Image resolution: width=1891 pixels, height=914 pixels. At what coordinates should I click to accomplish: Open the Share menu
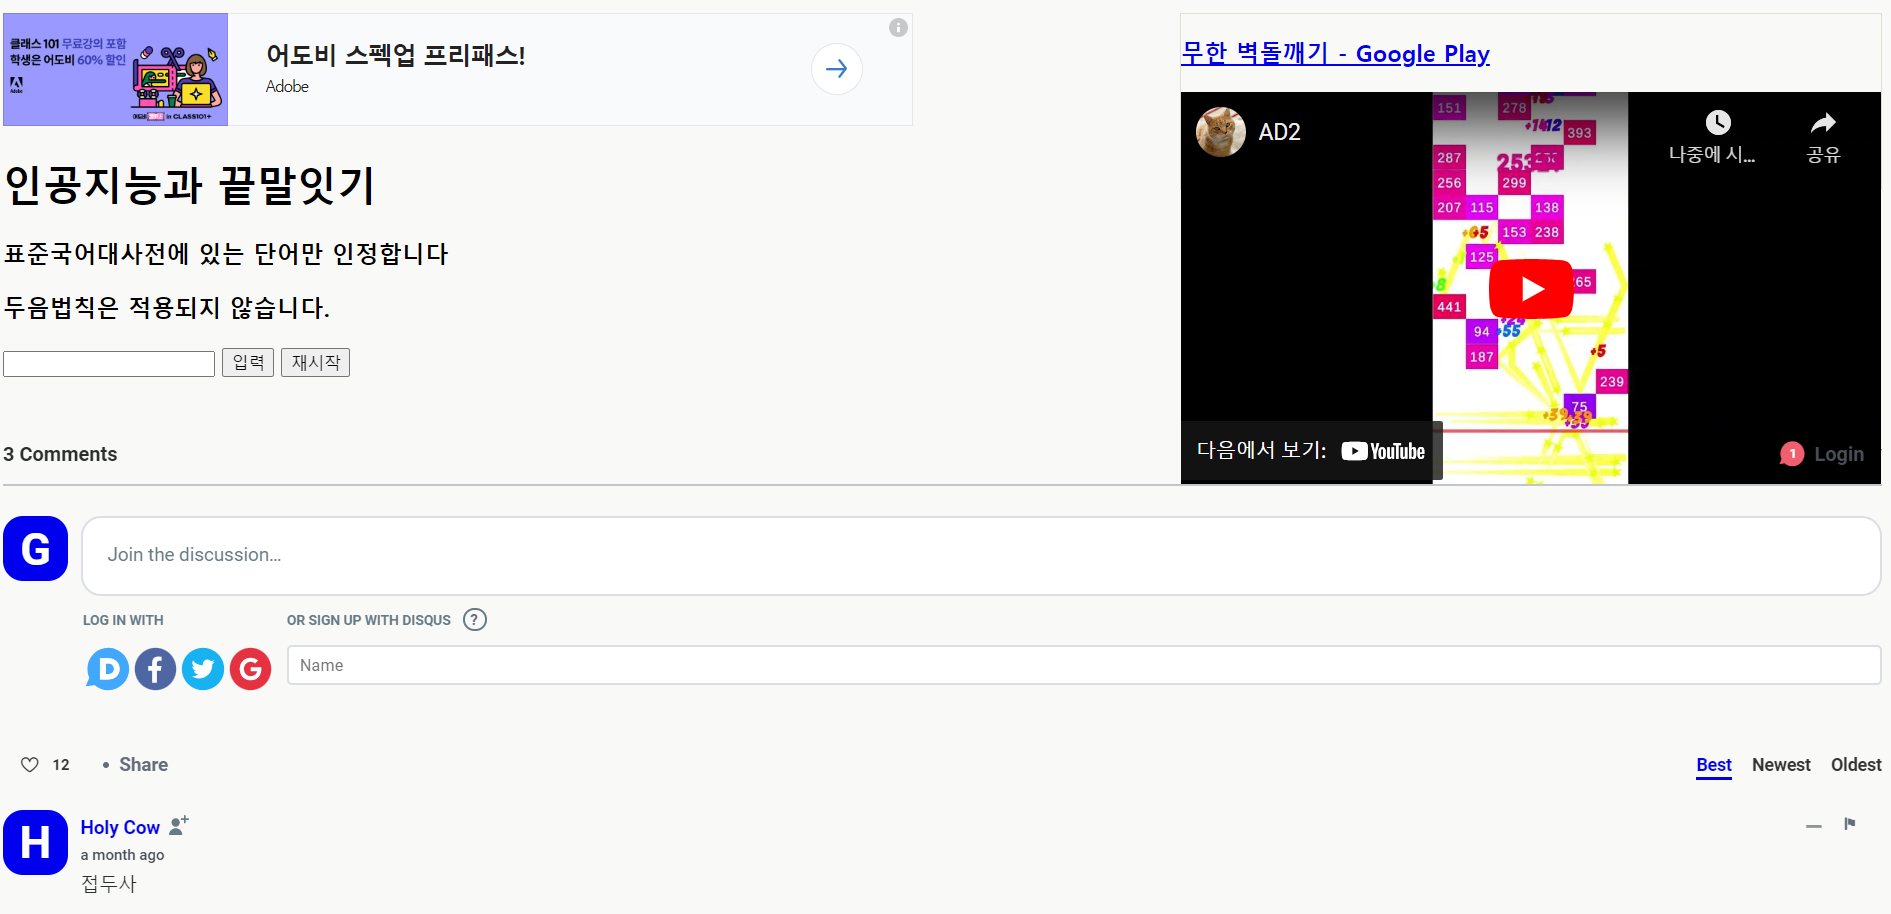(143, 765)
